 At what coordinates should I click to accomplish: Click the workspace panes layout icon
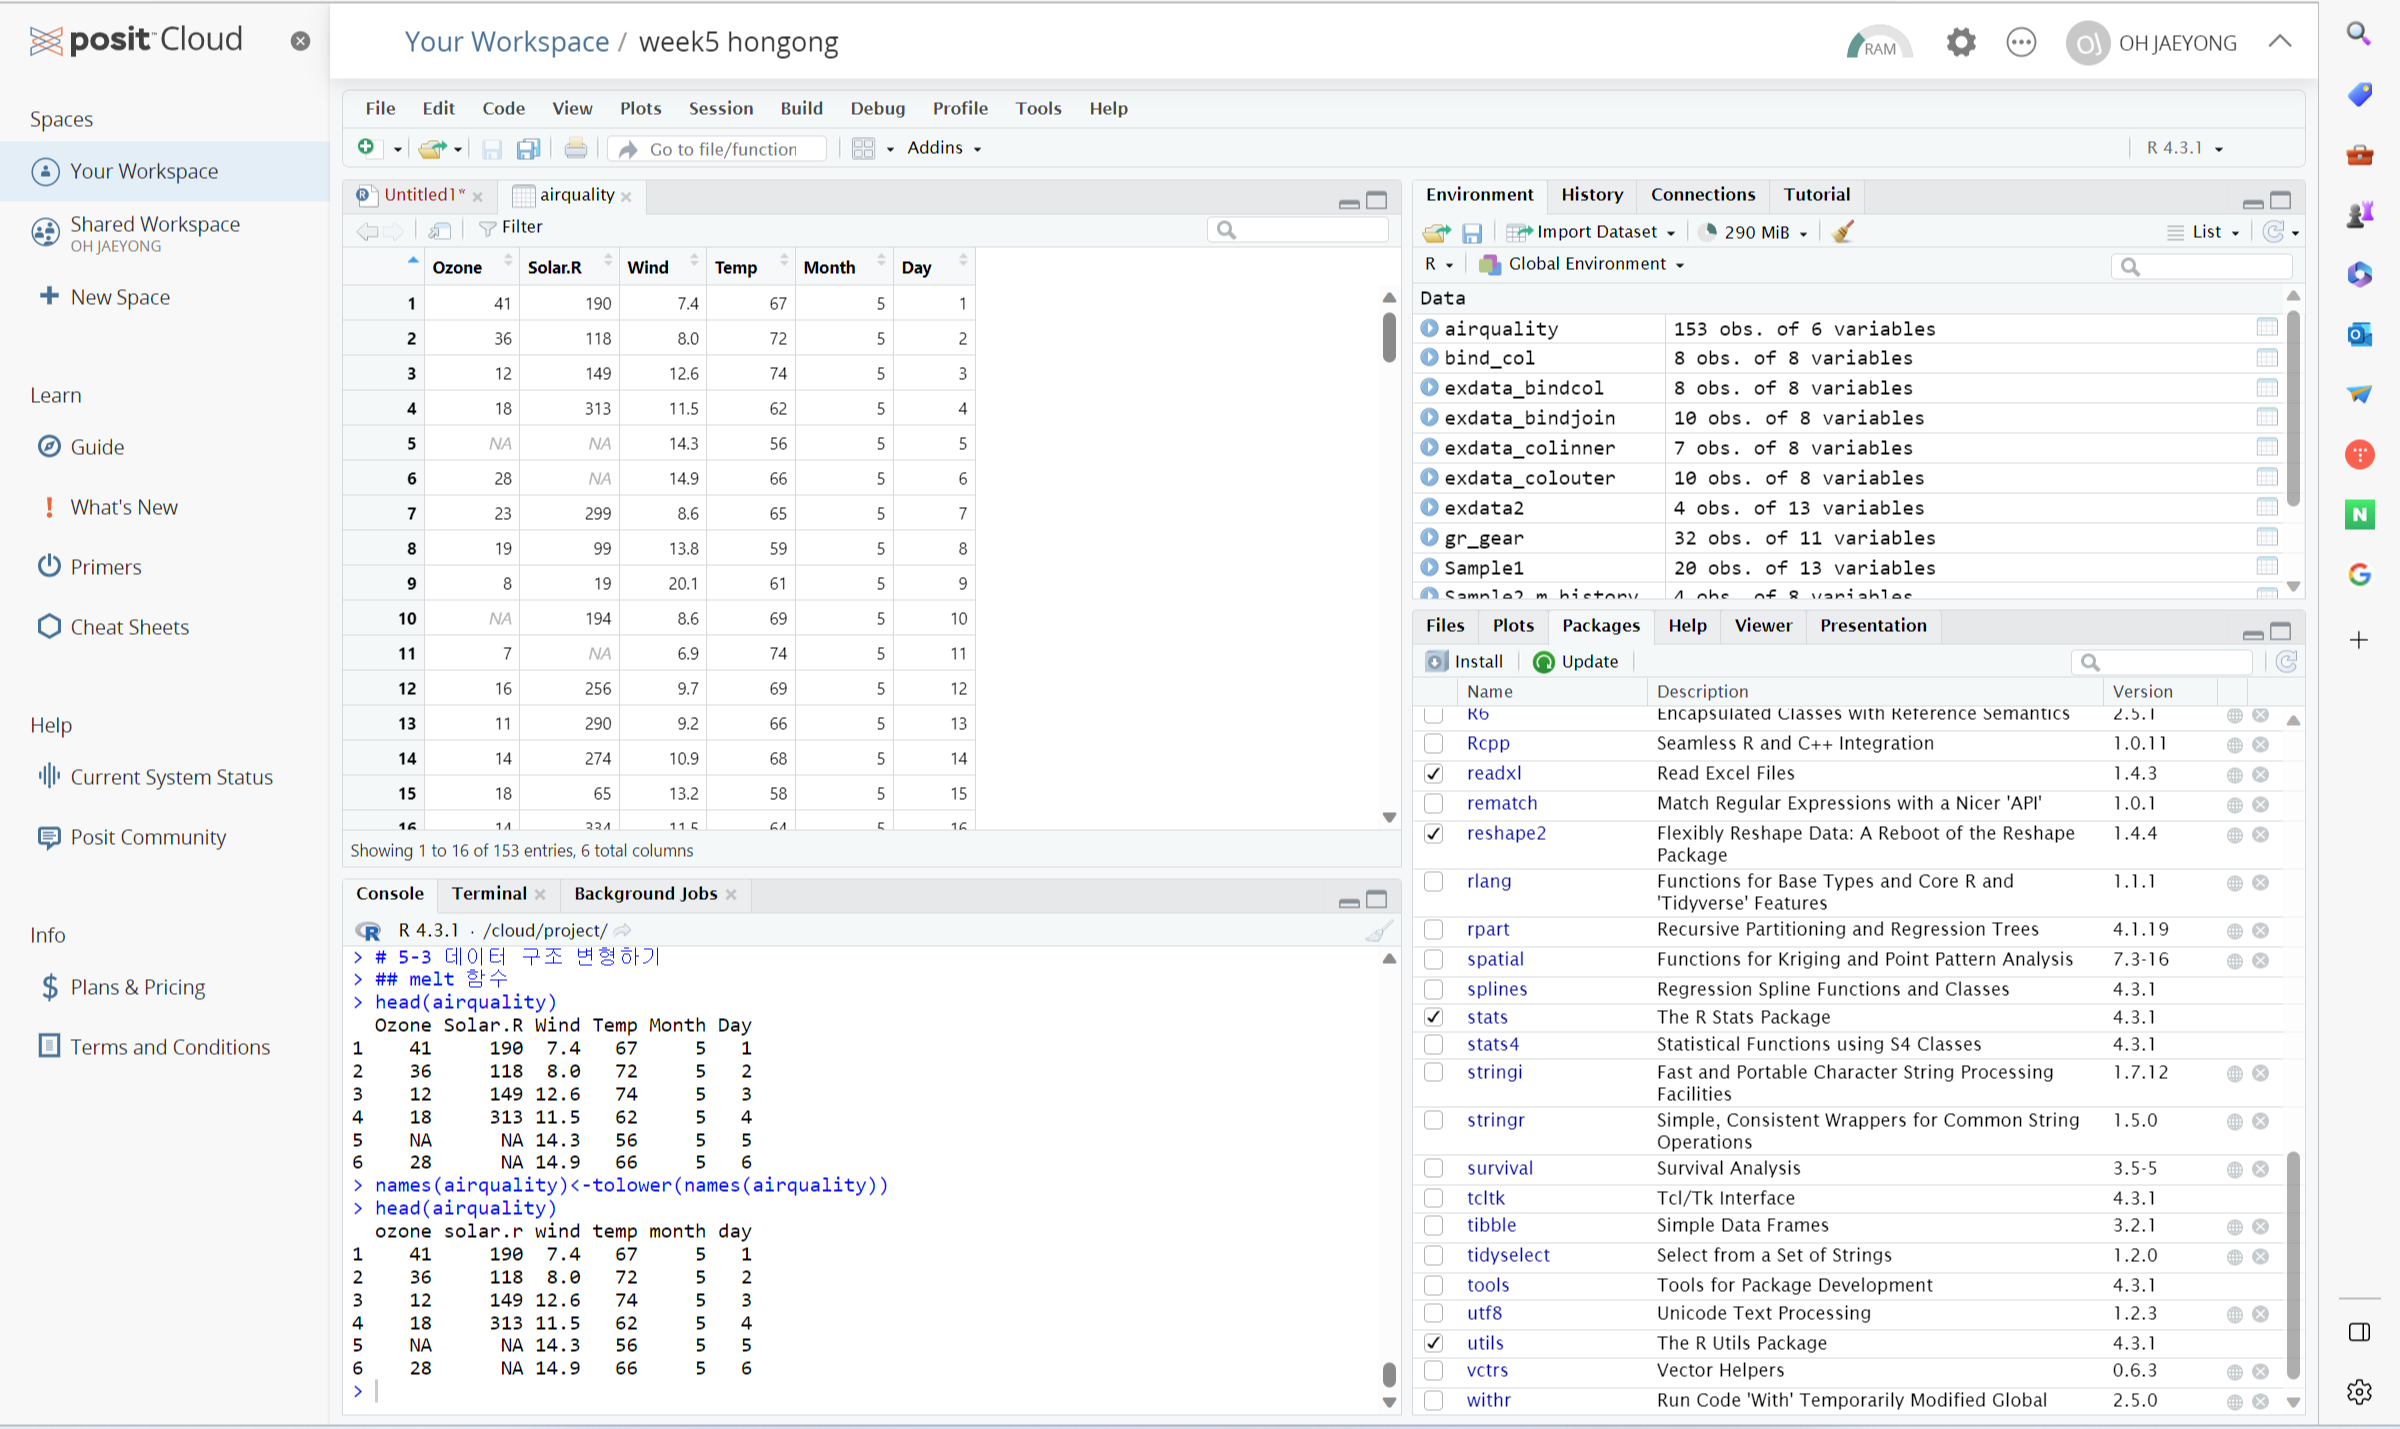click(864, 149)
